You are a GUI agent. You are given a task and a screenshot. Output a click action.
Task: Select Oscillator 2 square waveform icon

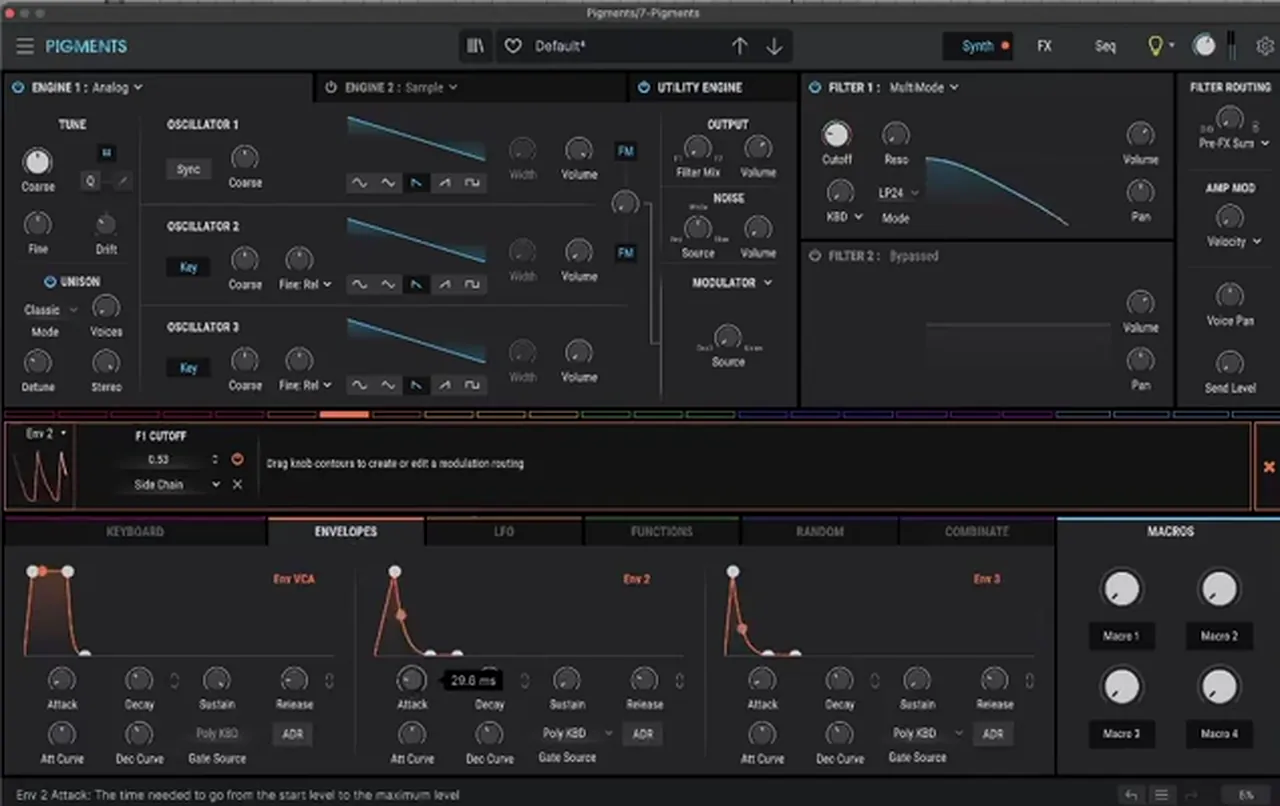coord(473,285)
